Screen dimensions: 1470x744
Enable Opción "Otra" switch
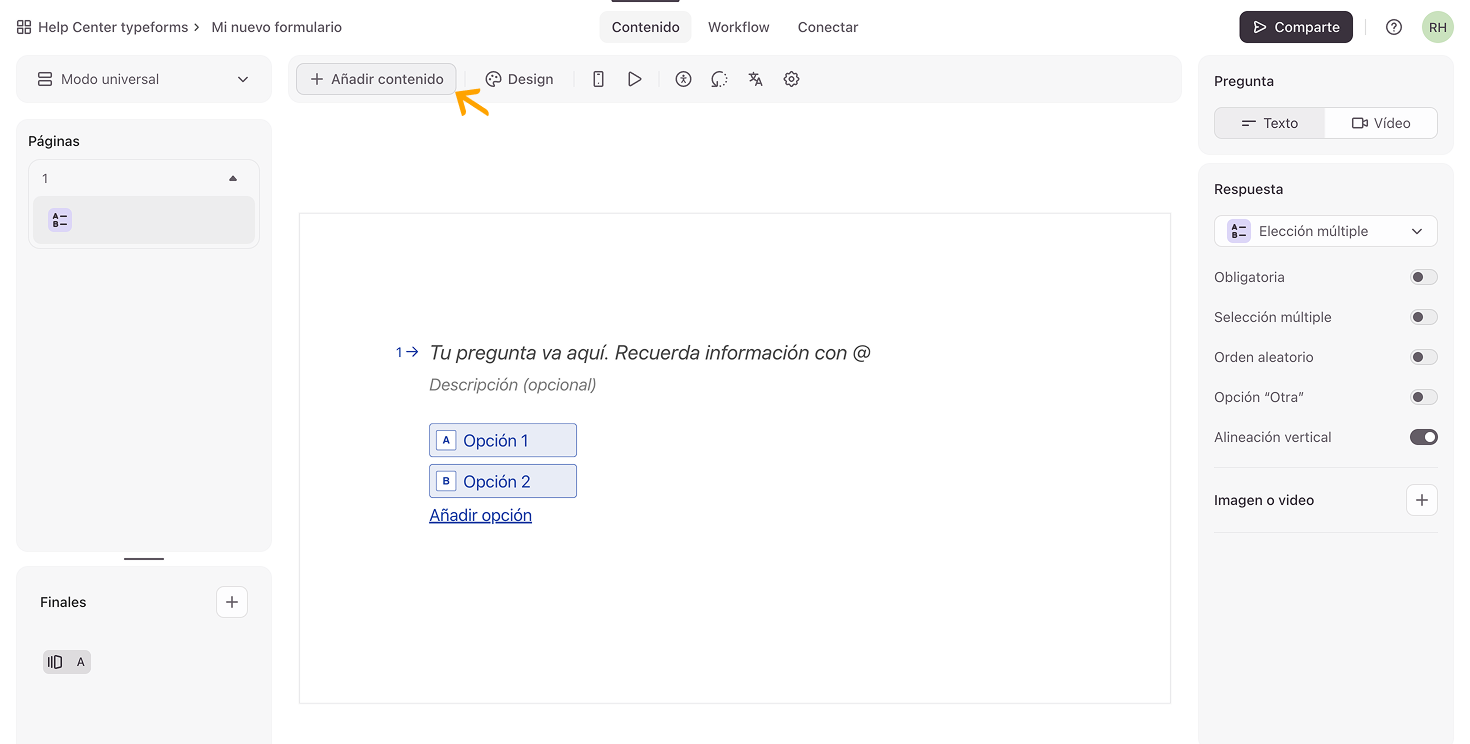coord(1424,397)
